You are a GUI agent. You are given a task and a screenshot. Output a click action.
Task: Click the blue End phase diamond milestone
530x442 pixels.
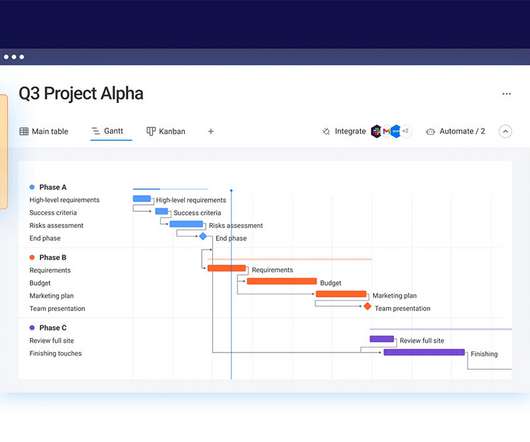point(203,236)
